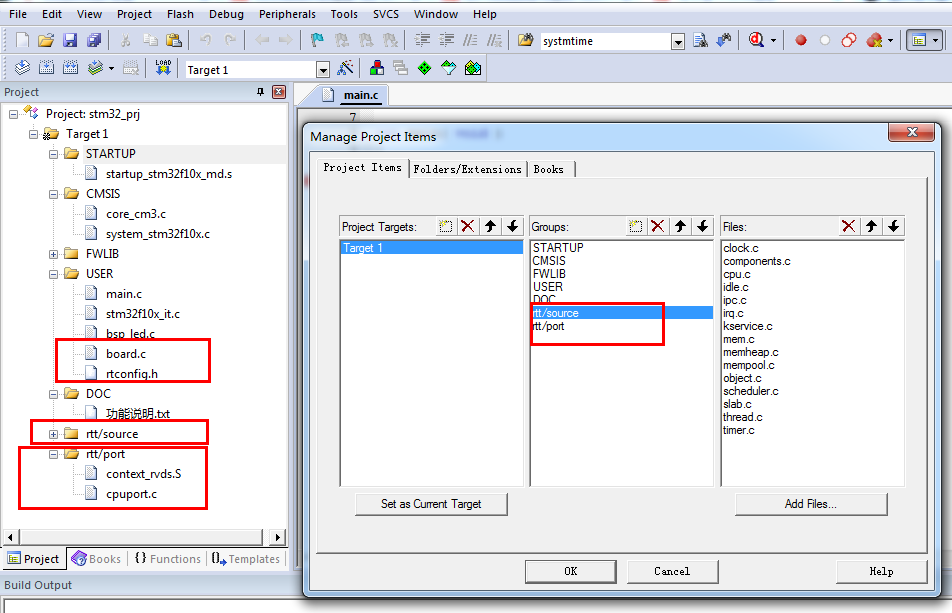Click the window layout icon

919,41
